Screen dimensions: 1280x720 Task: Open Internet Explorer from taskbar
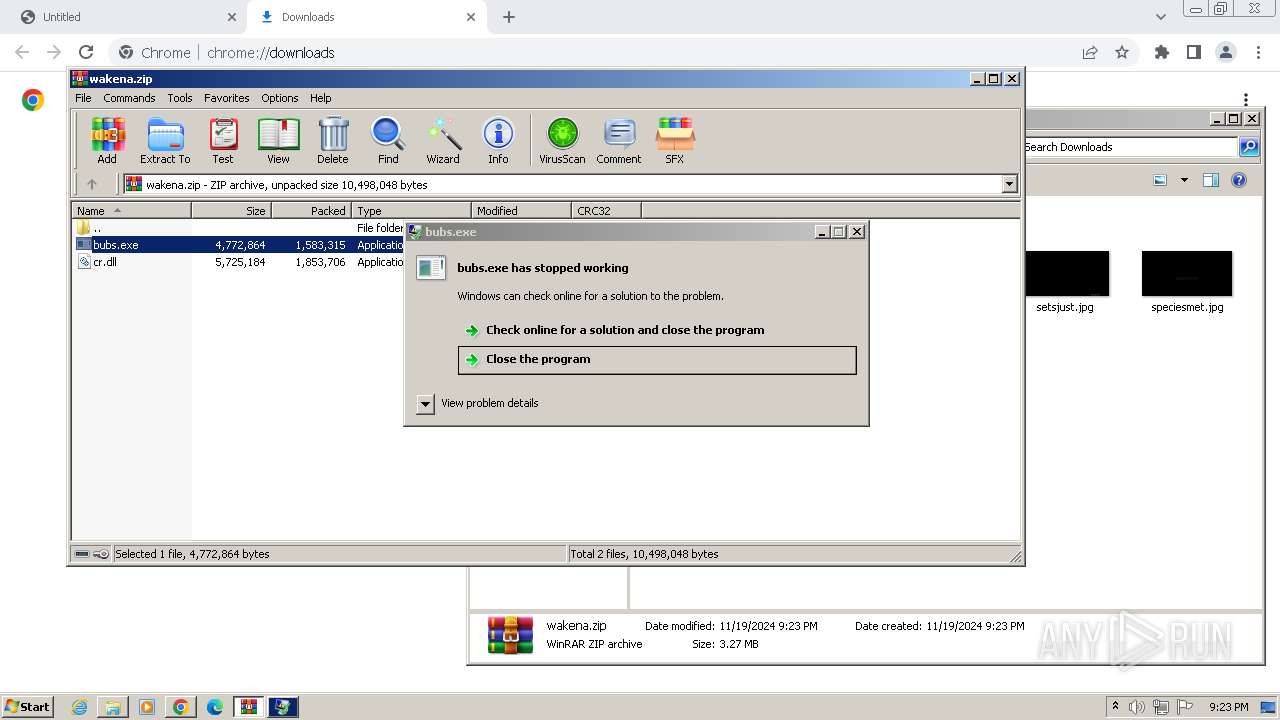pos(79,707)
